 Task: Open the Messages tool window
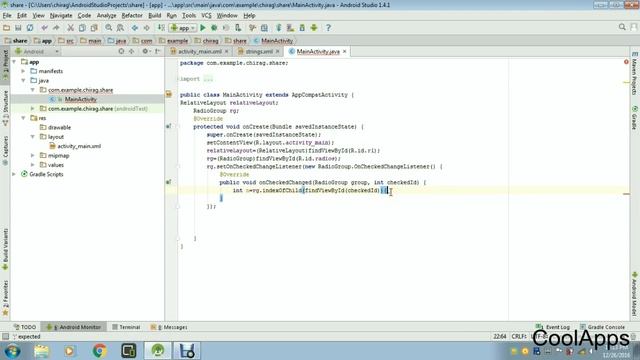169,327
